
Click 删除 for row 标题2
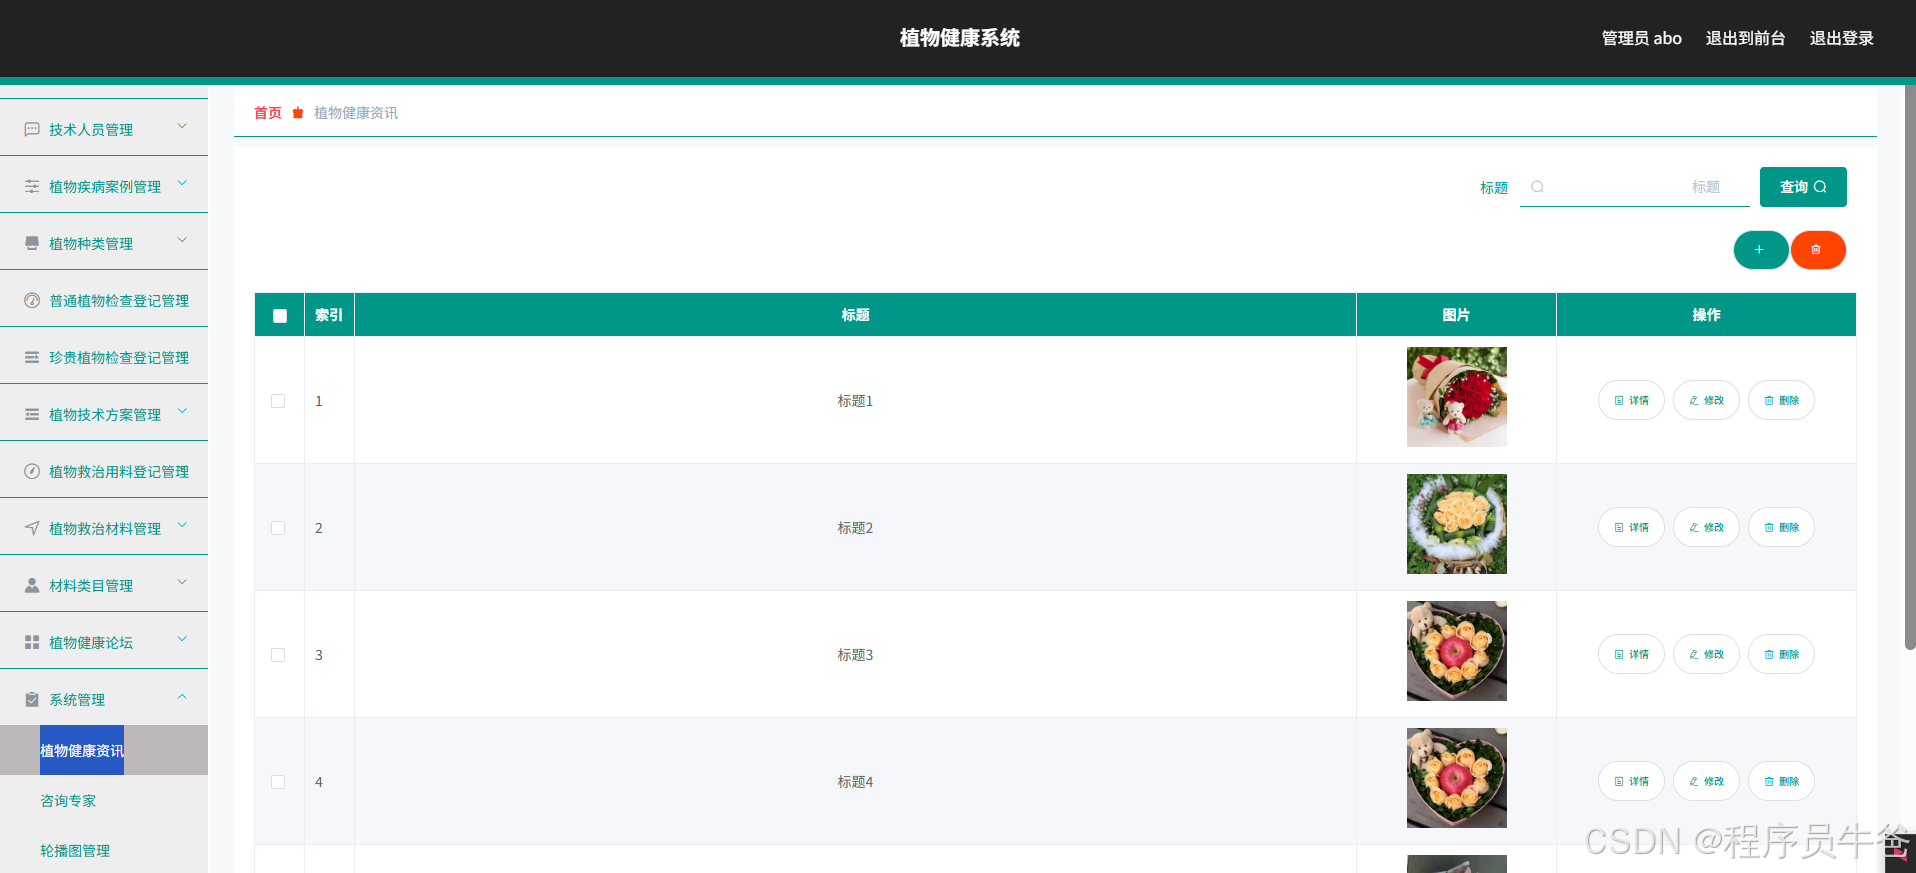click(x=1781, y=527)
